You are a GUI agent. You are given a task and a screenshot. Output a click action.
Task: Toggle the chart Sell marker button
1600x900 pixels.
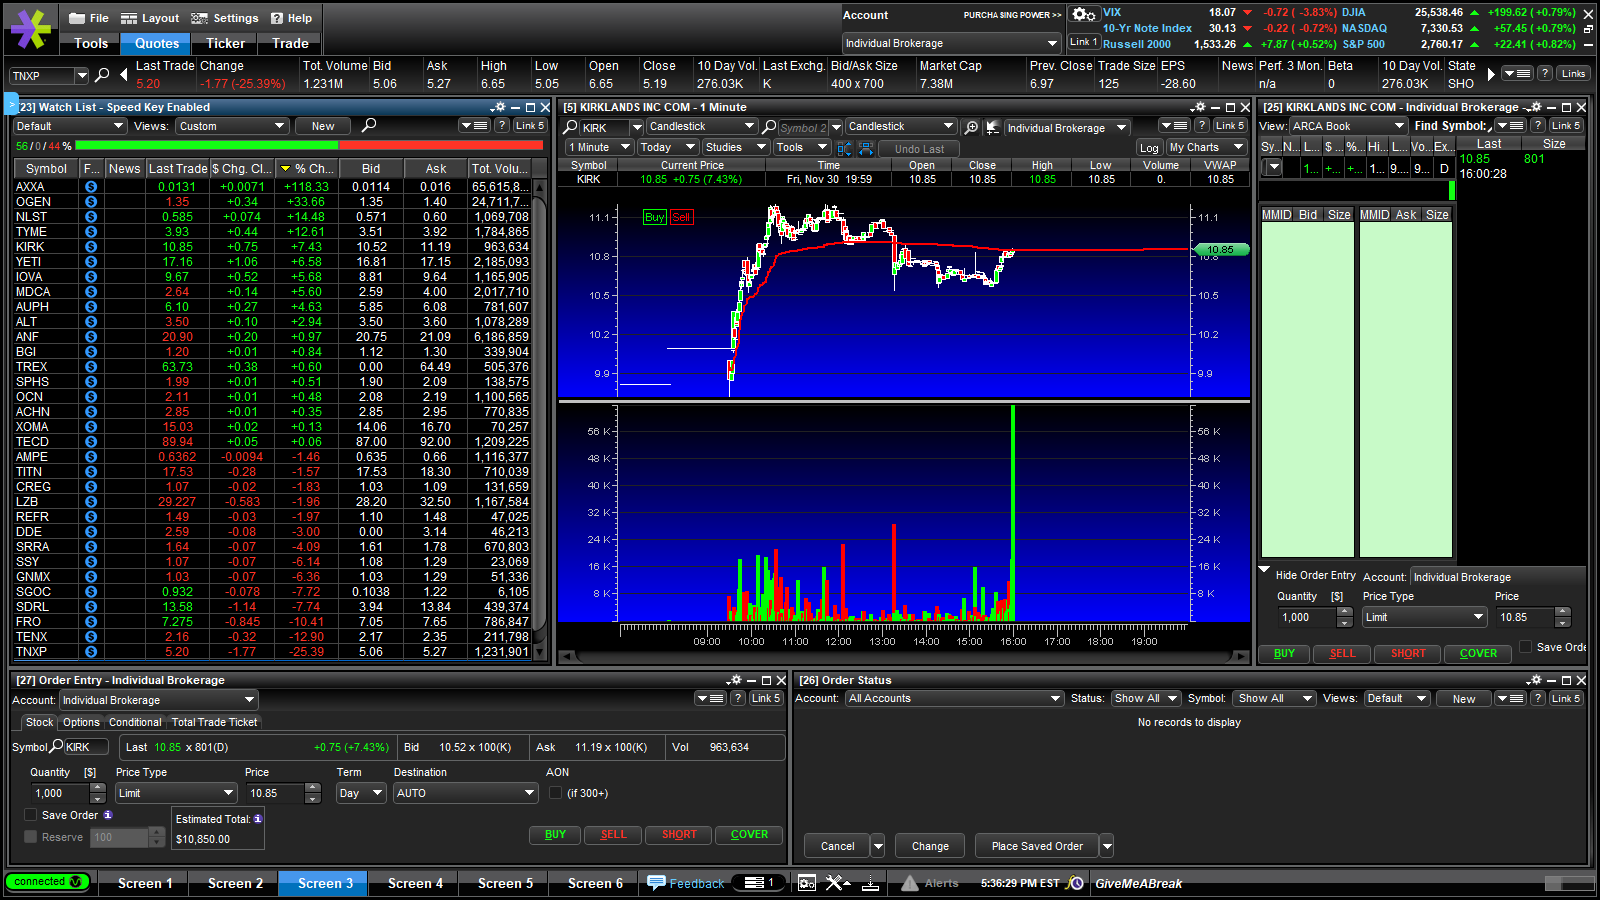coord(681,217)
